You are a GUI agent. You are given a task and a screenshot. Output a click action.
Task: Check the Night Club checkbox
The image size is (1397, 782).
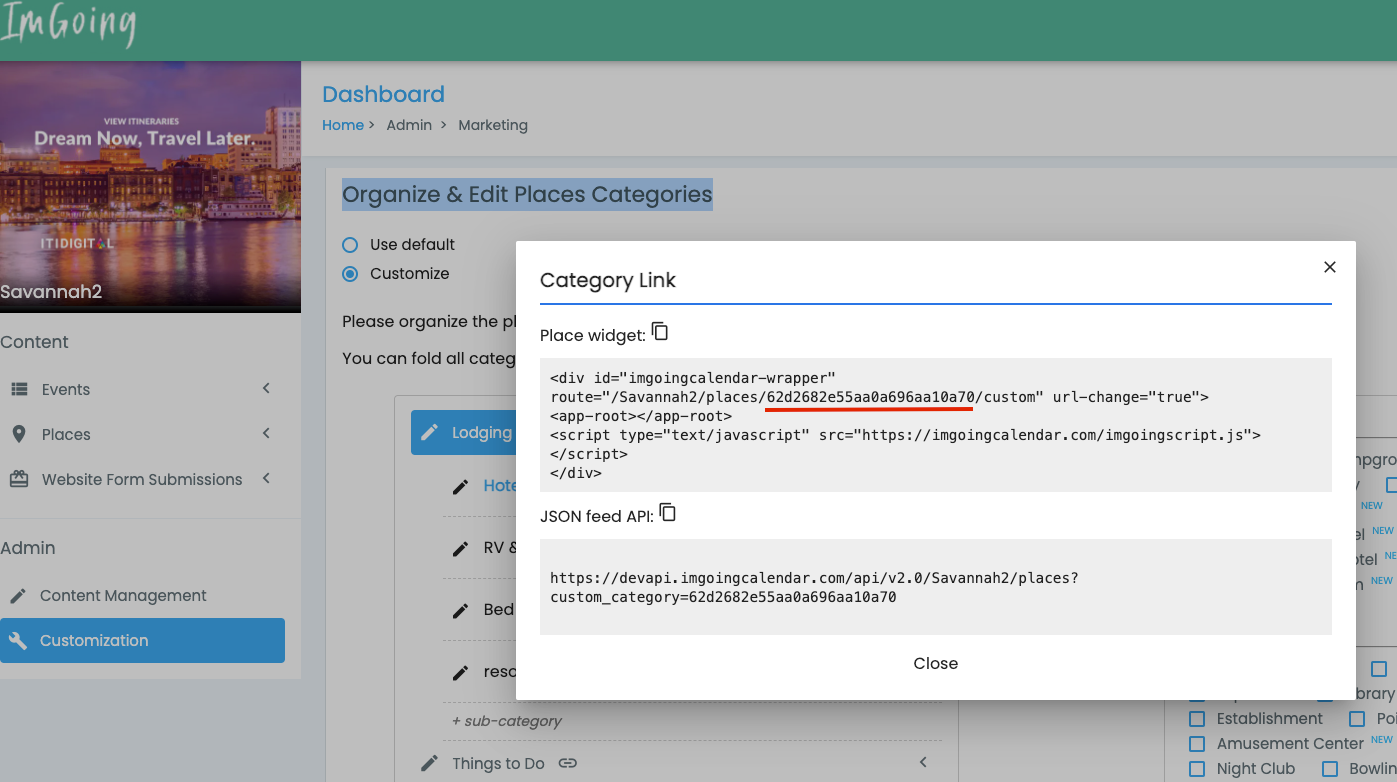pos(1197,769)
